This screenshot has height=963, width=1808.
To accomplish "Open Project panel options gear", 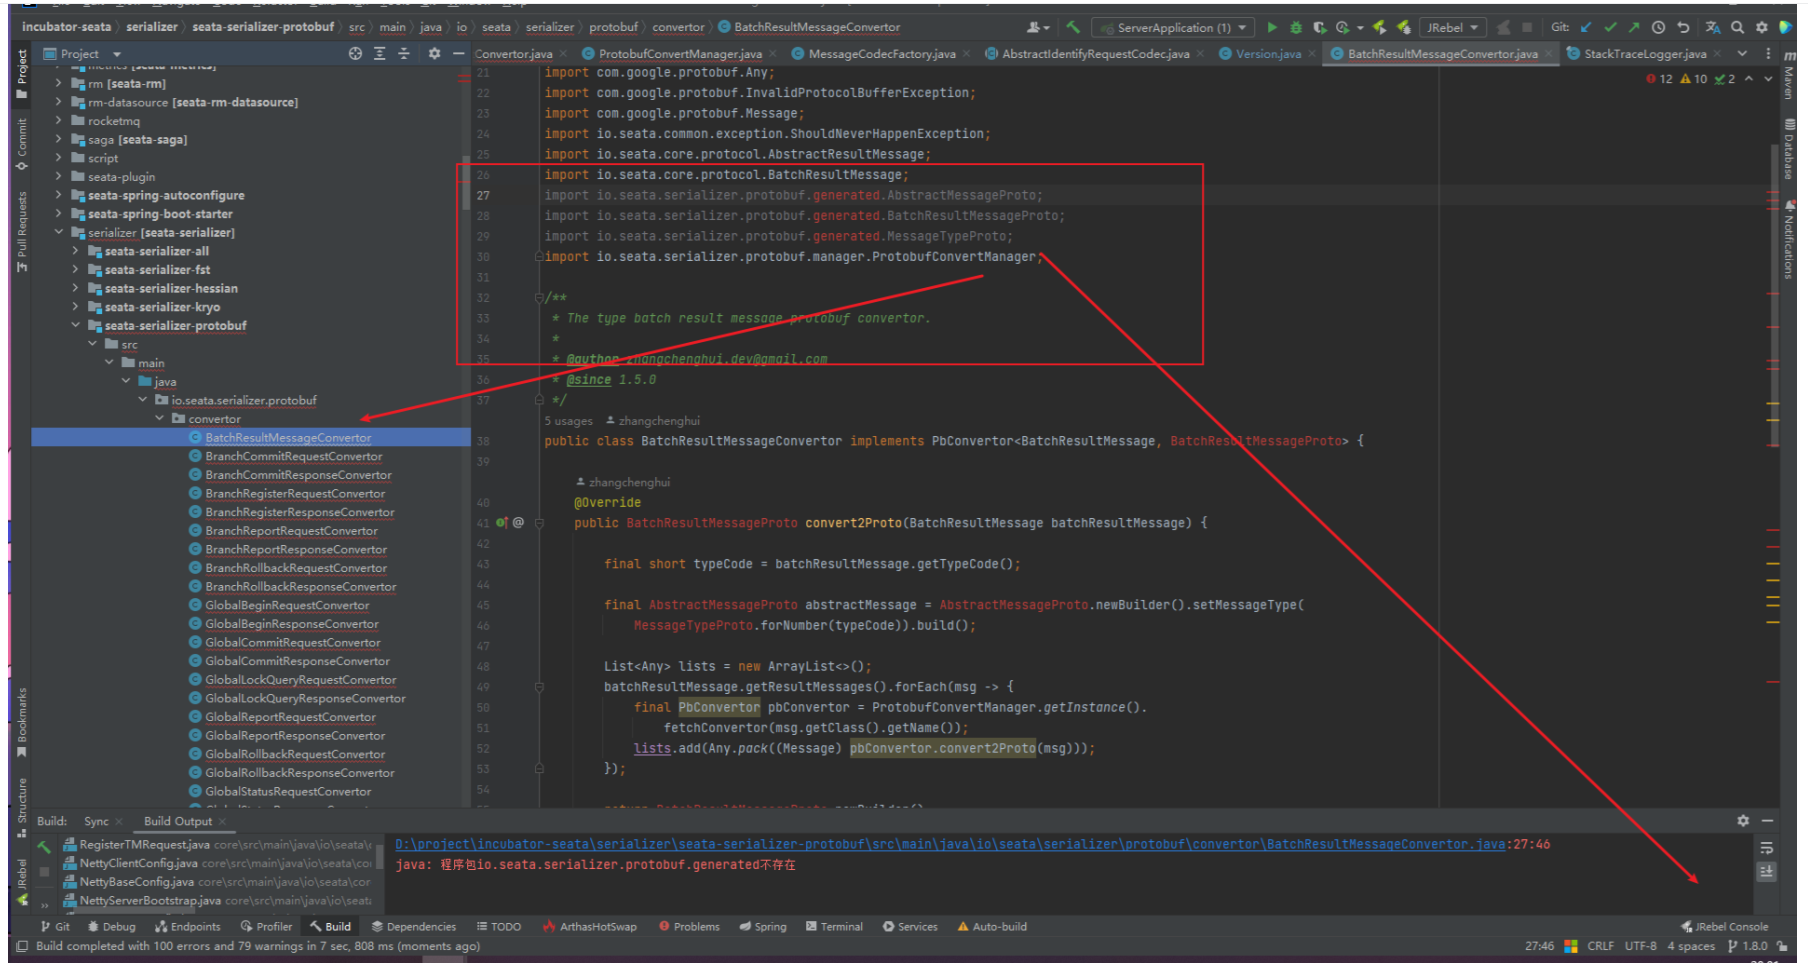I will [x=434, y=54].
